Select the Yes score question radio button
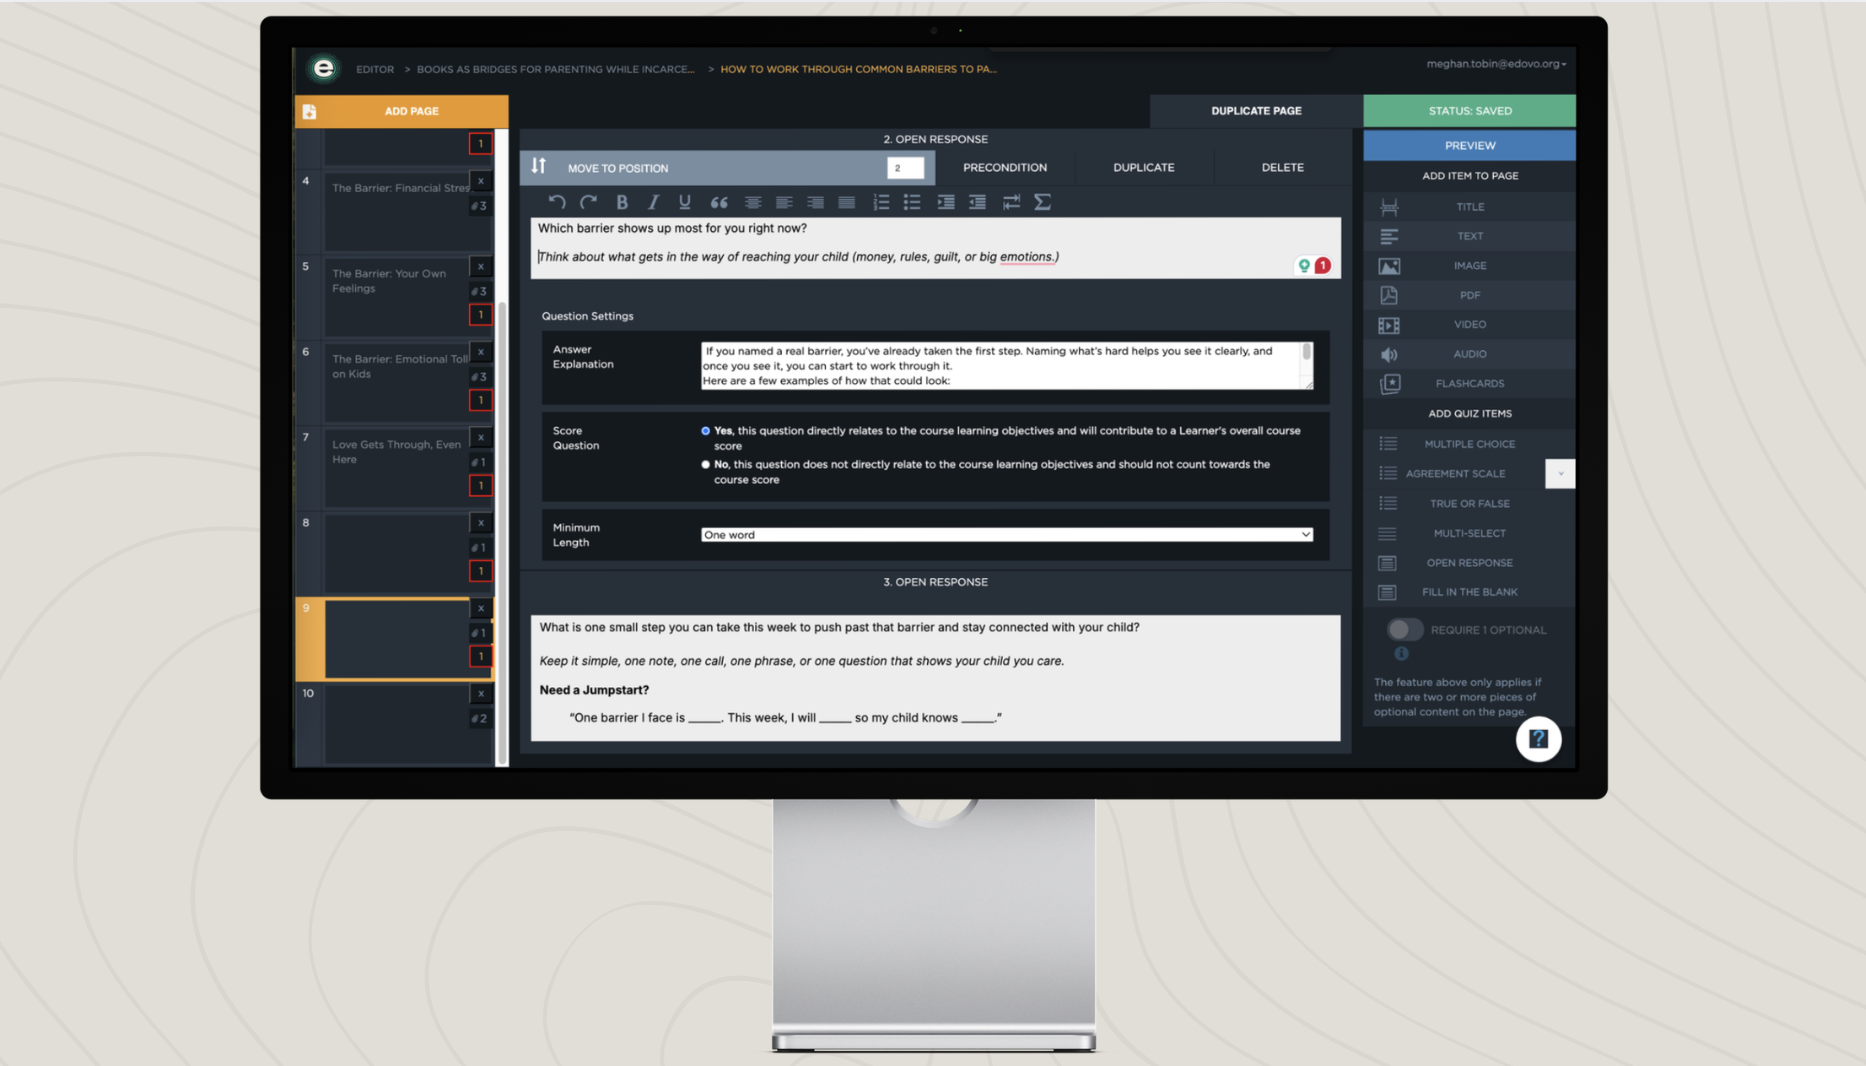The height and width of the screenshot is (1066, 1866). 706,431
